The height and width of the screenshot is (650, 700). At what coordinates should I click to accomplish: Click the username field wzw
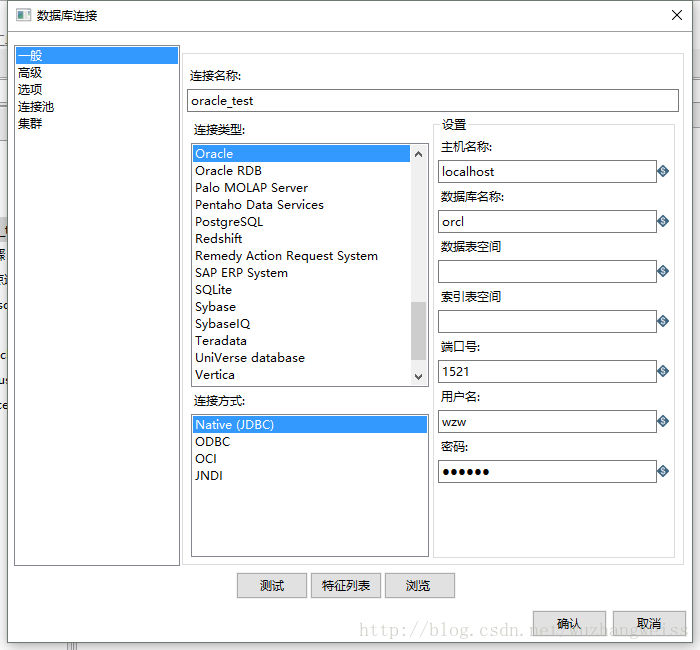point(547,421)
